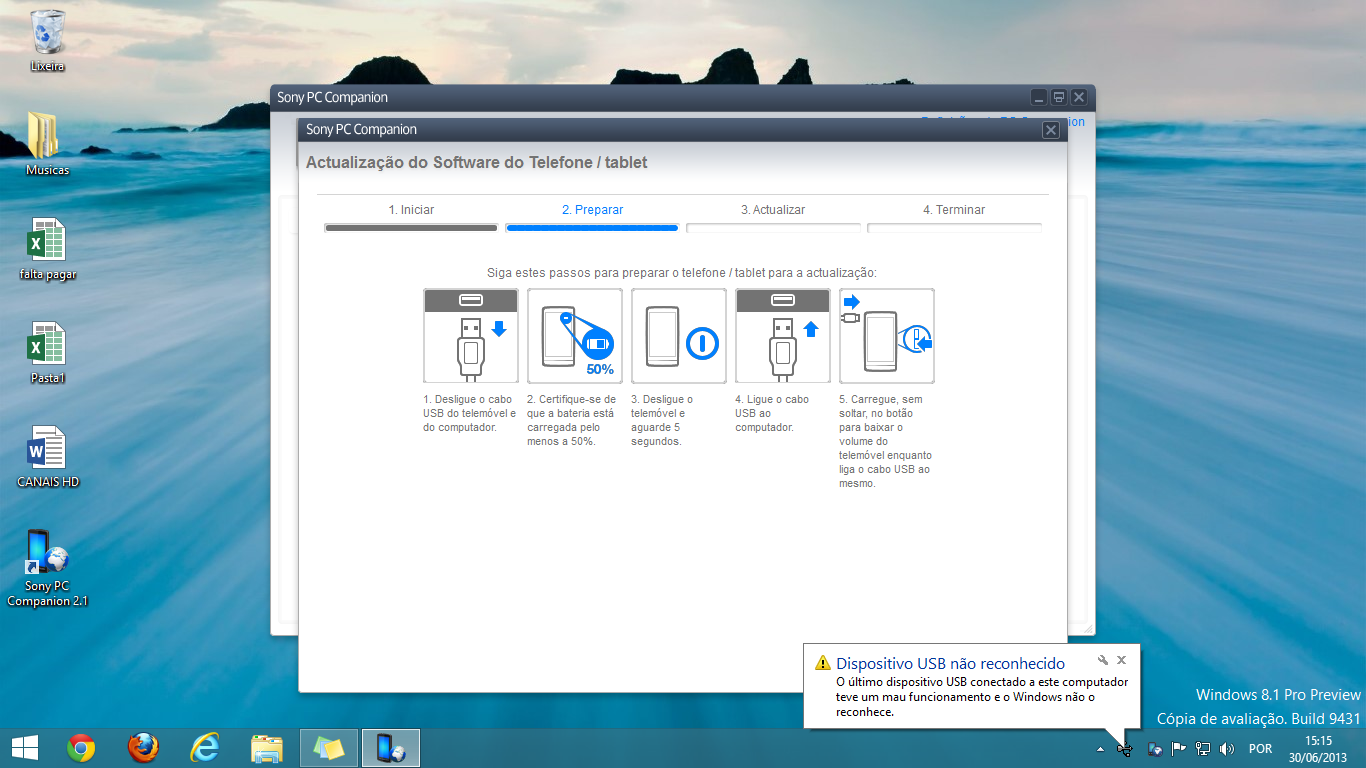Screen dimensions: 1366x768
Task: Open the Lixeira recycle bin icon
Action: (47, 40)
